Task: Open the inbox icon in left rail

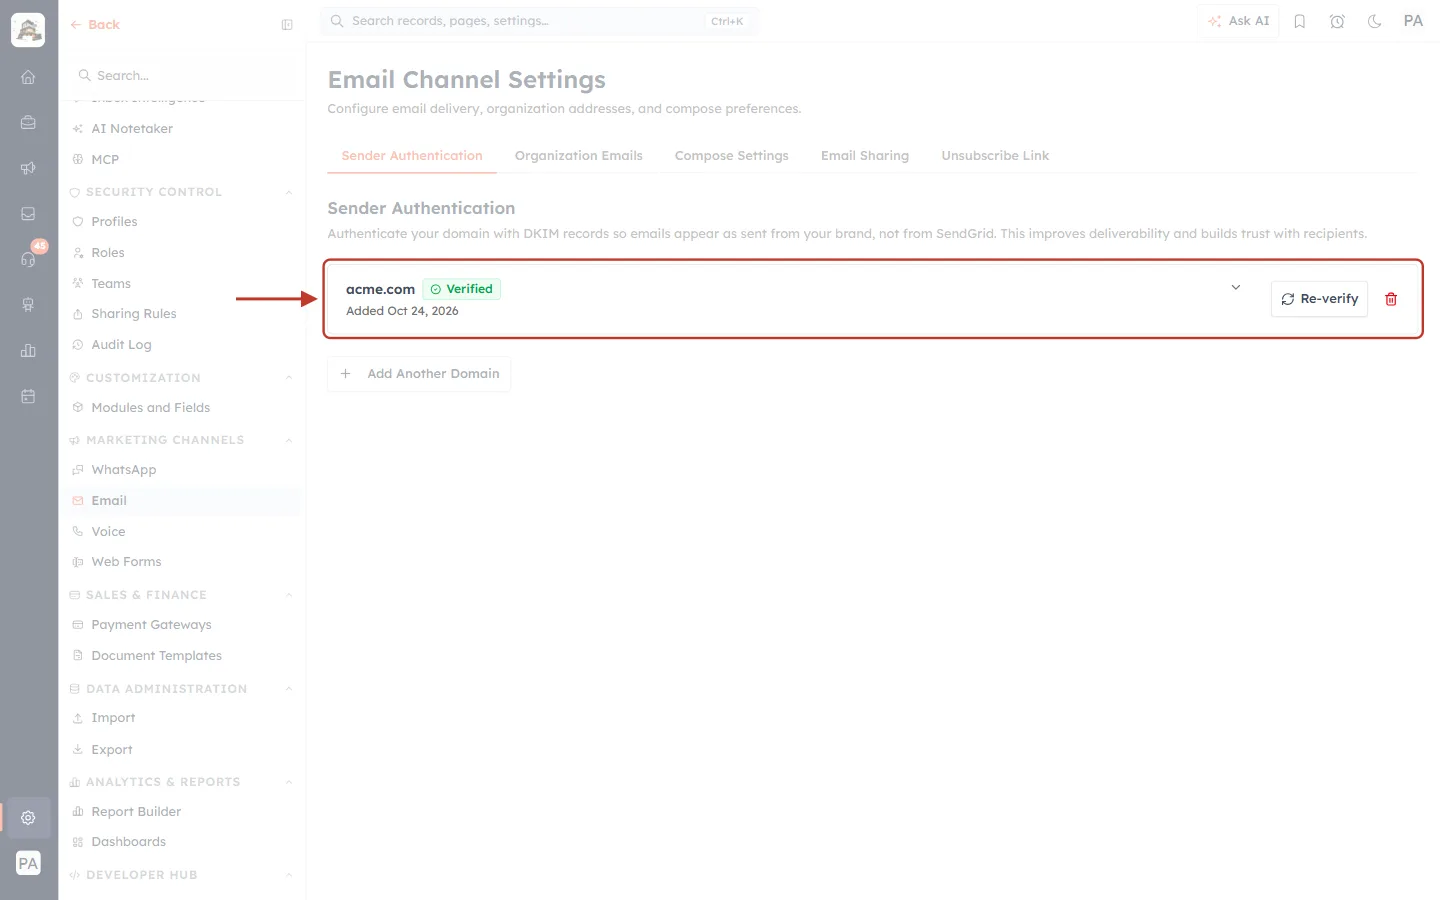Action: [x=28, y=213]
